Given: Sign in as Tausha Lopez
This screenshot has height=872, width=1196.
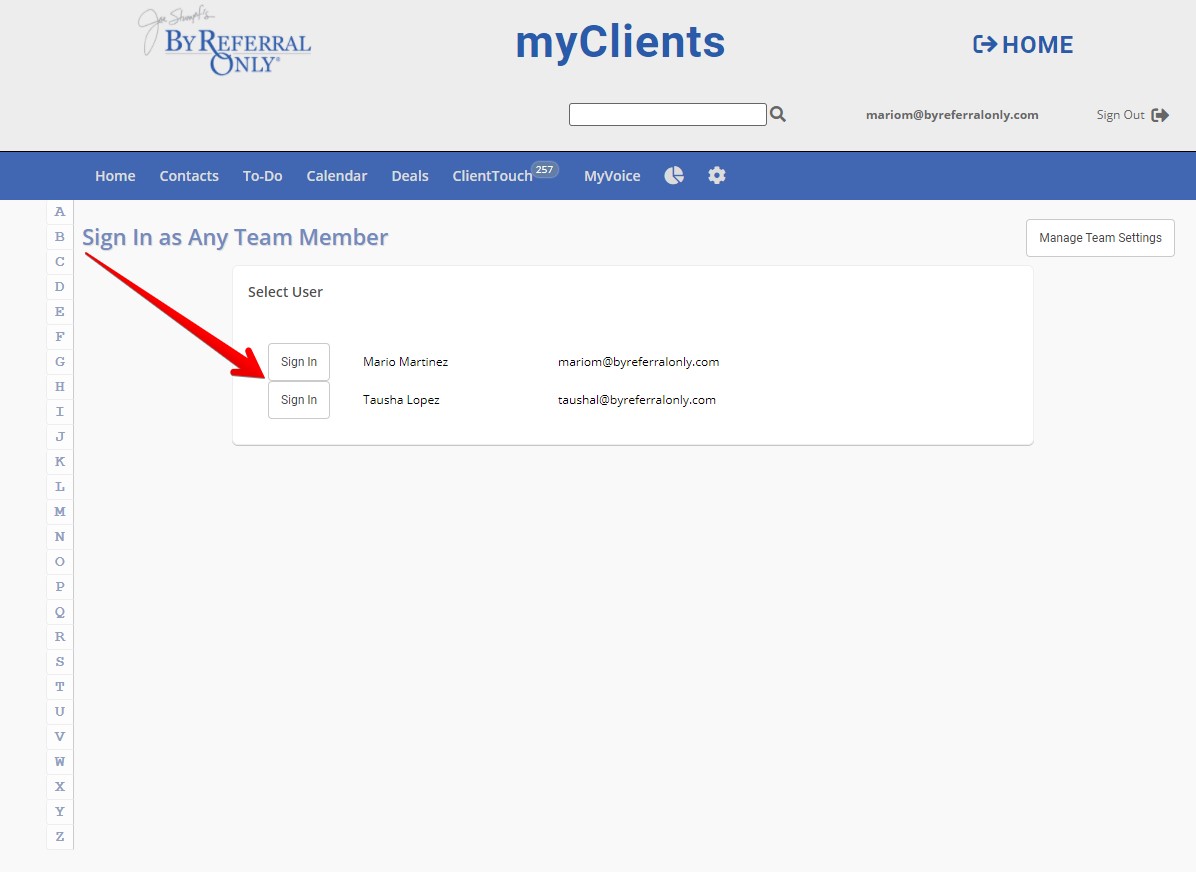Looking at the screenshot, I should [299, 400].
